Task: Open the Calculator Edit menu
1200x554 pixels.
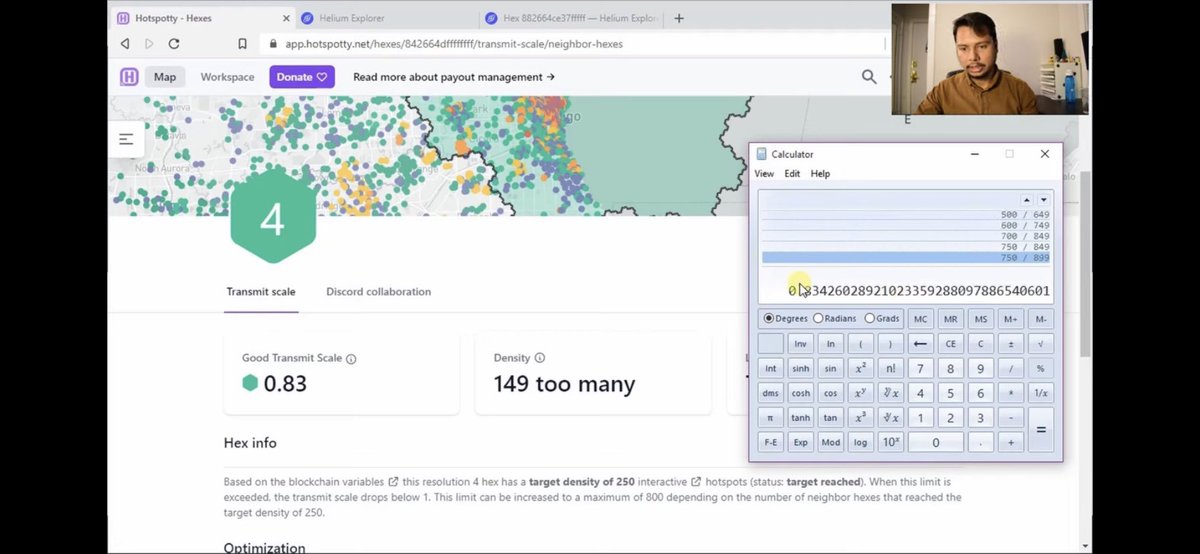Action: coord(792,174)
